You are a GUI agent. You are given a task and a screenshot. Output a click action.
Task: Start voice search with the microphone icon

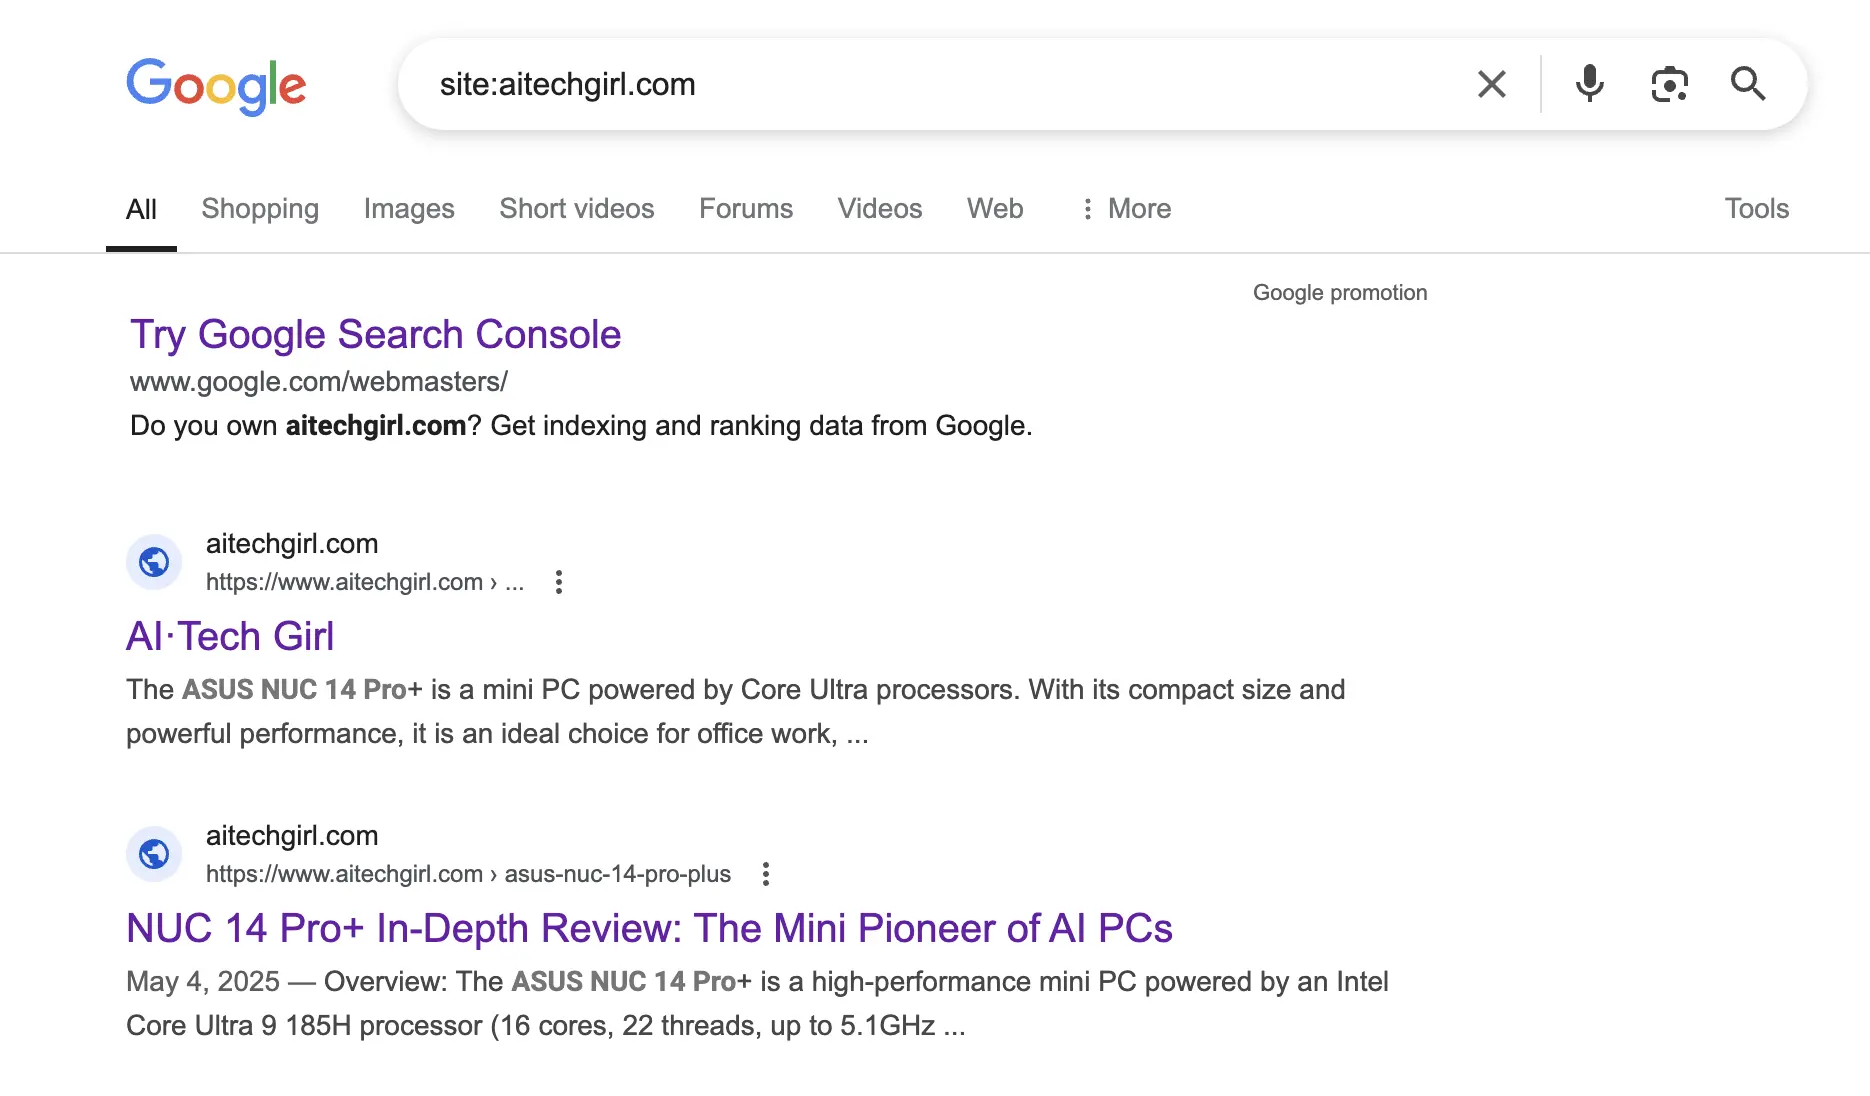[1589, 84]
